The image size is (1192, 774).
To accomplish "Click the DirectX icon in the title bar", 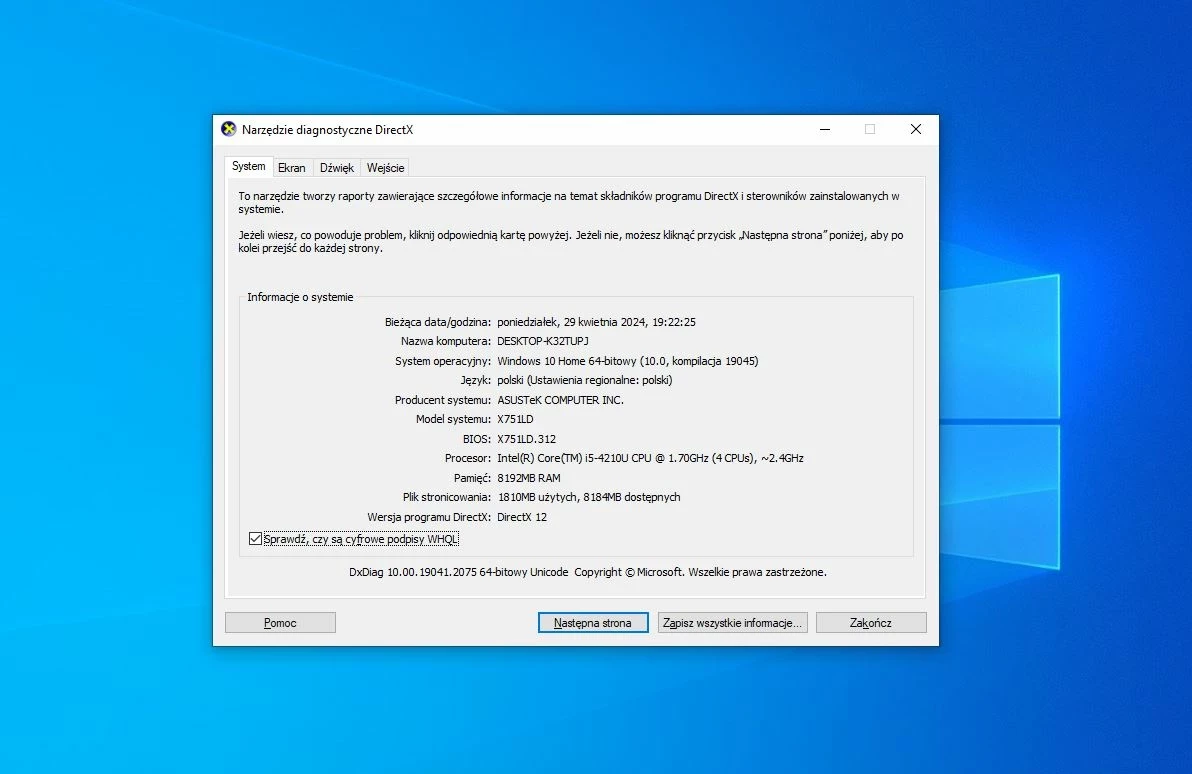I will [x=229, y=129].
